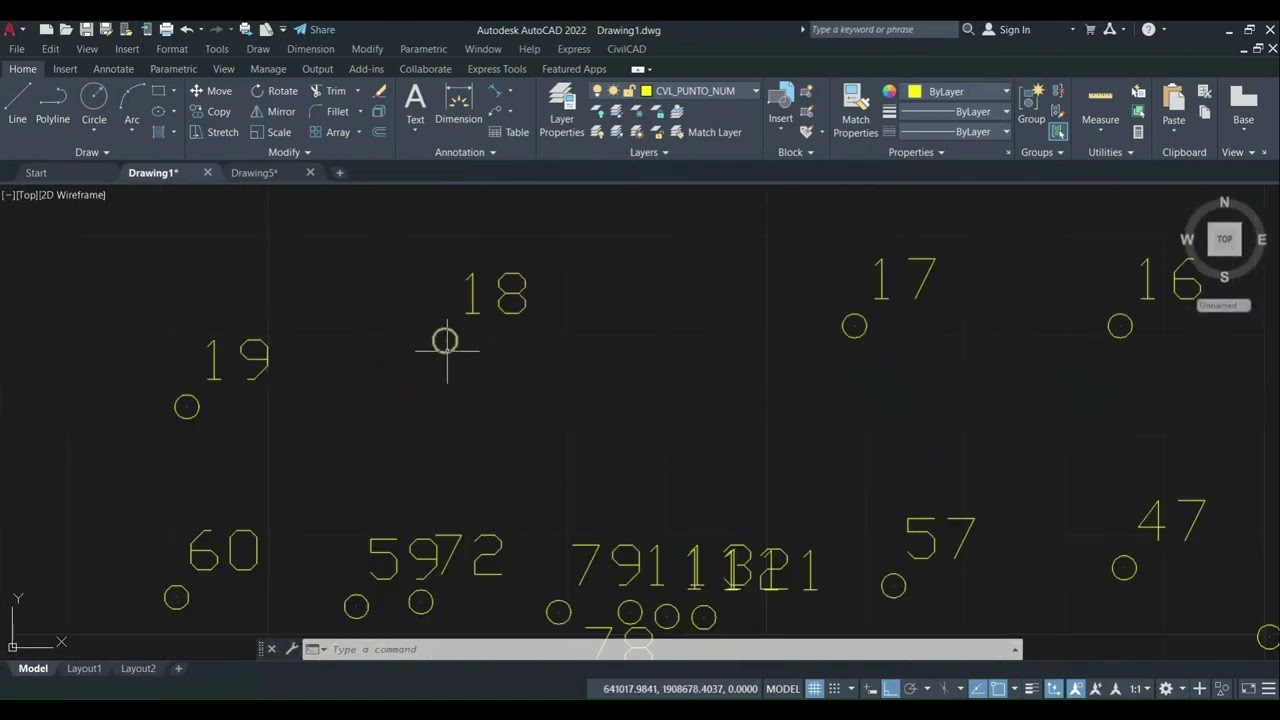The width and height of the screenshot is (1280, 720).
Task: Activate the Move command
Action: (x=211, y=91)
